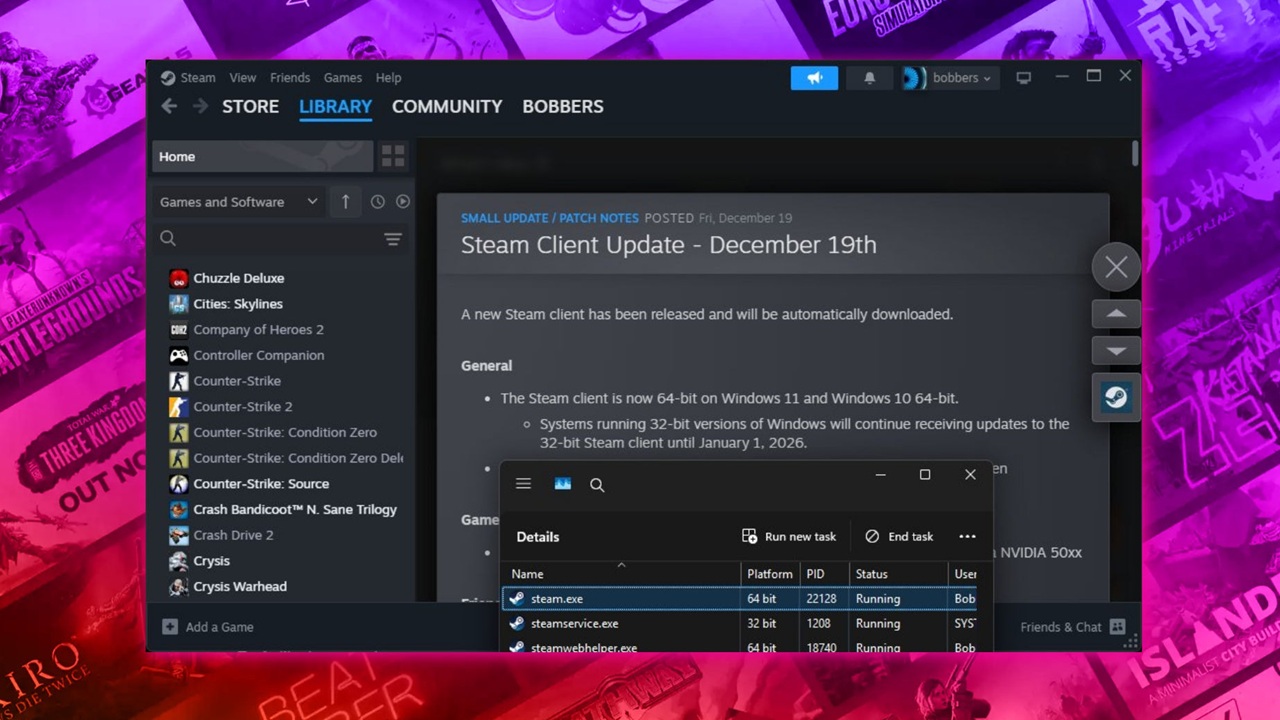Open the Friends menu
This screenshot has width=1280, height=720.
click(x=289, y=78)
